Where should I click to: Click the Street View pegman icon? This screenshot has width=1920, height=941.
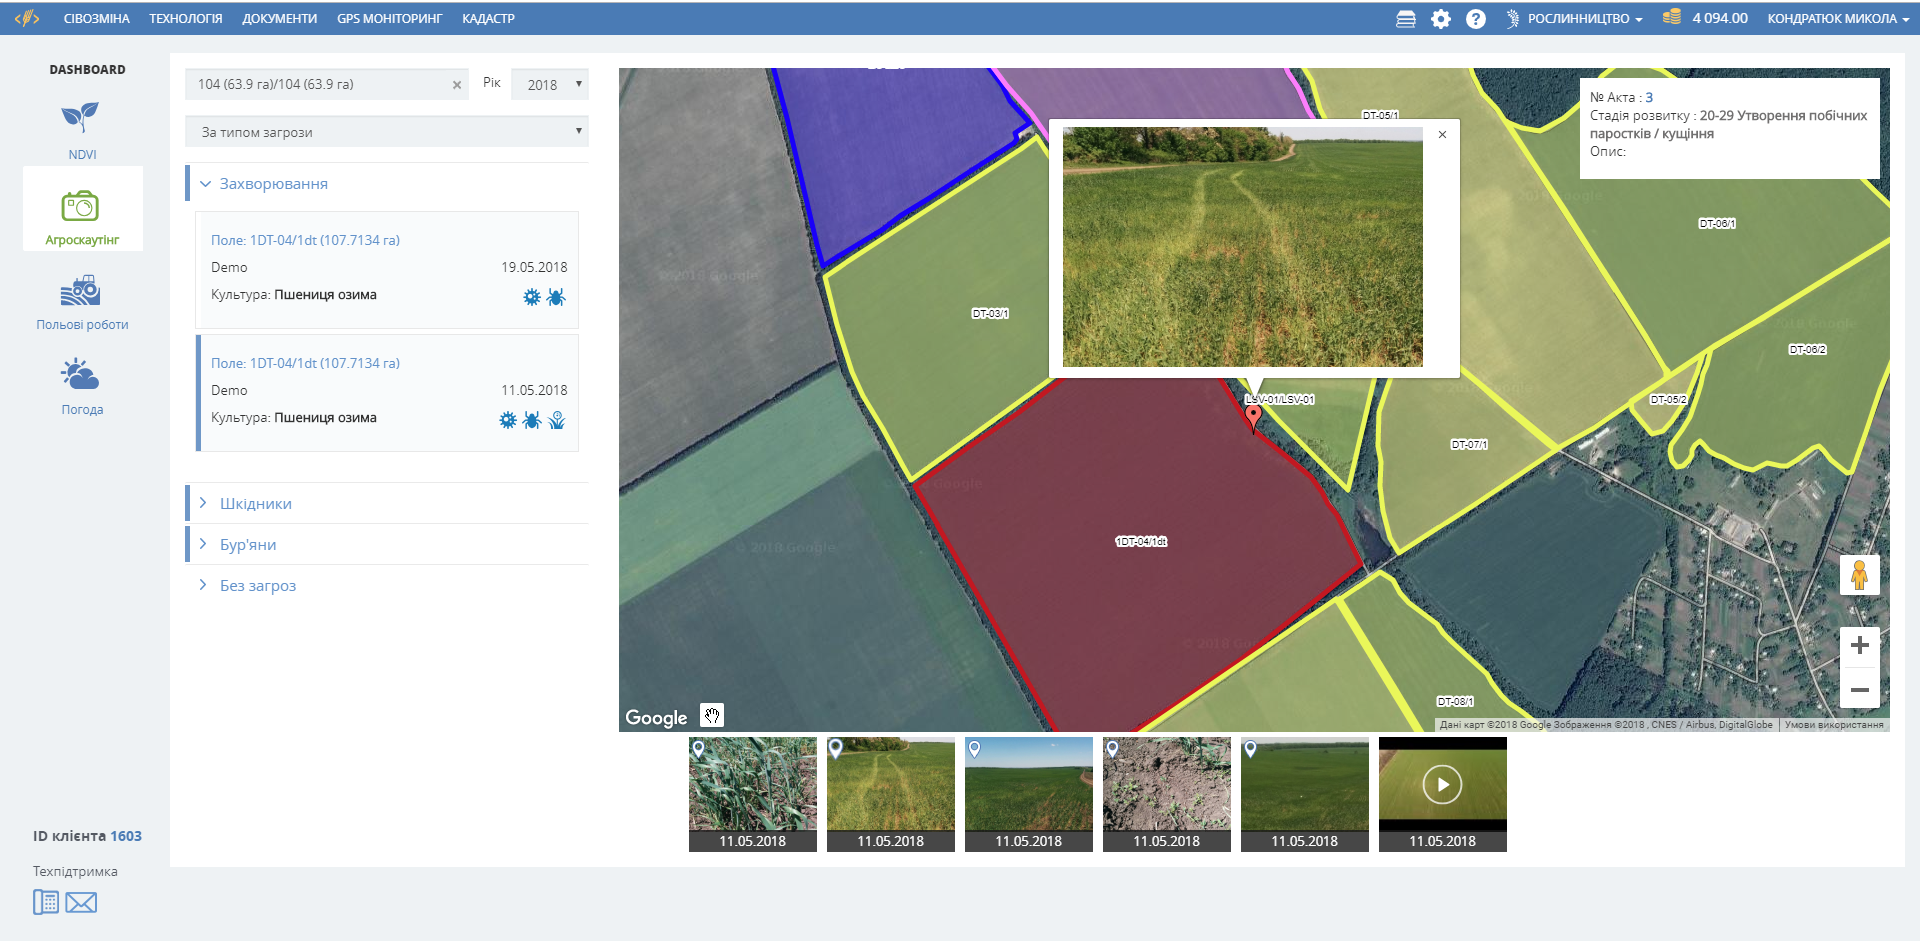(x=1859, y=576)
